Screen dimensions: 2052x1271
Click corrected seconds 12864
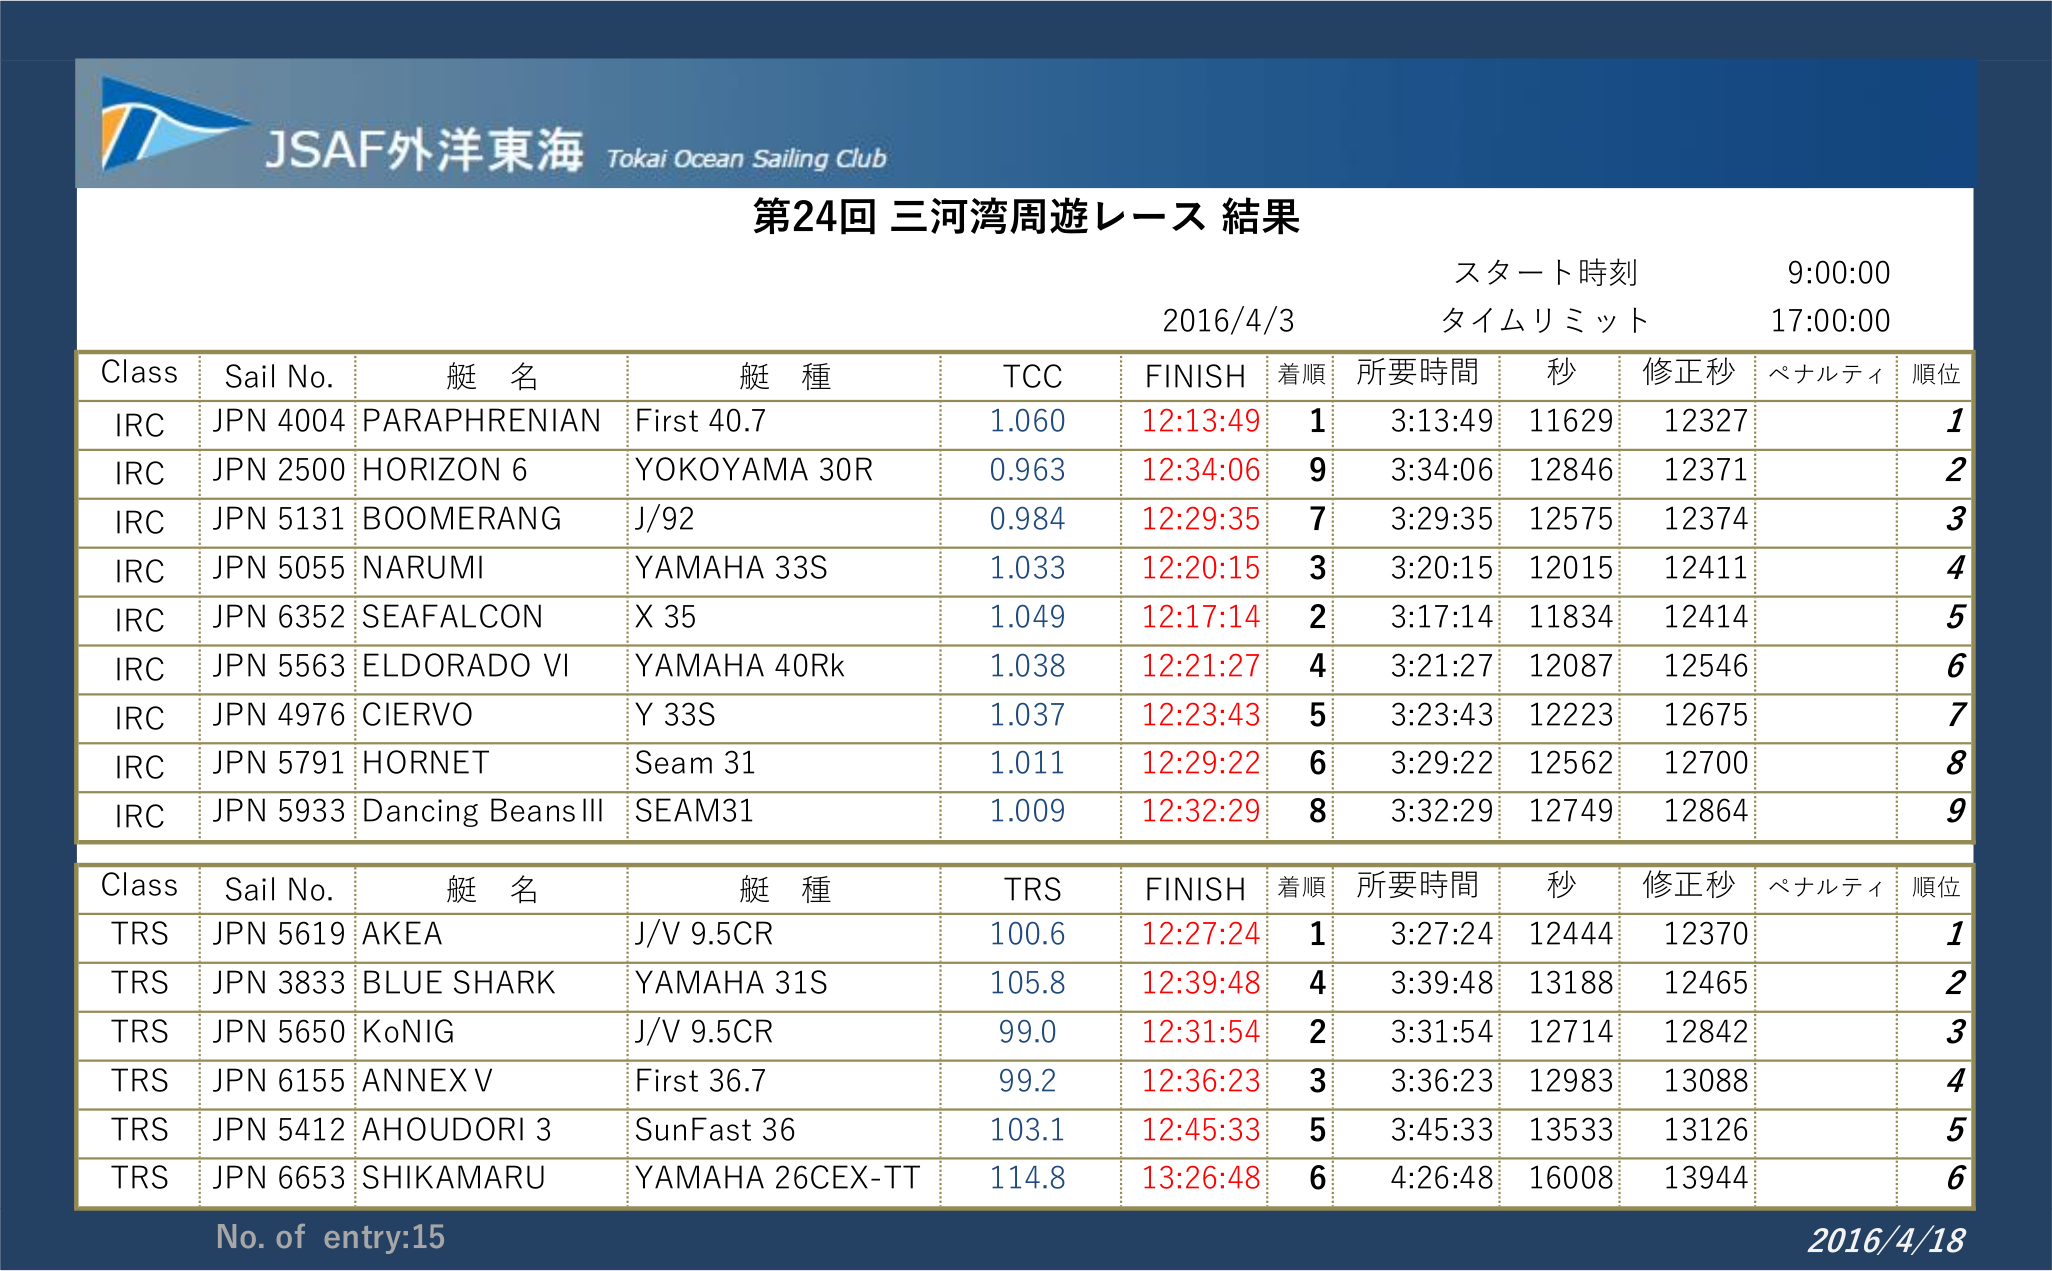pos(1706,811)
